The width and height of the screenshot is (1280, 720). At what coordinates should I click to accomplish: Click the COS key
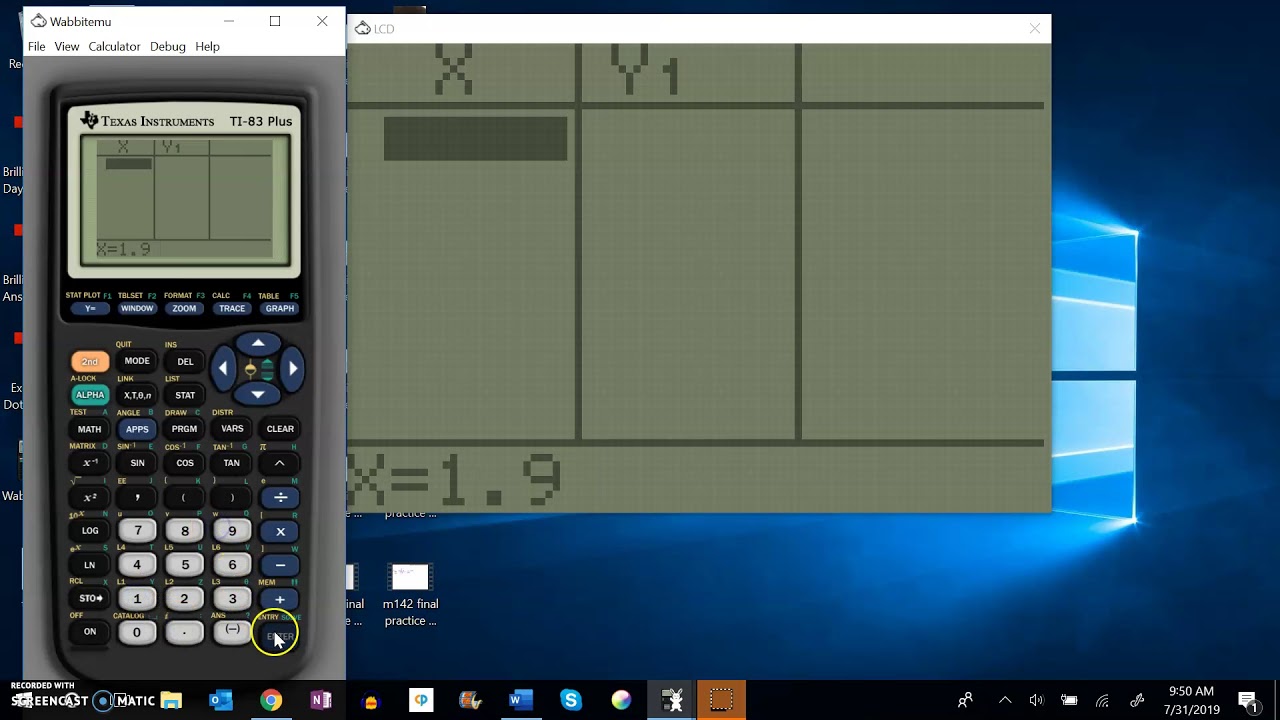coord(185,463)
